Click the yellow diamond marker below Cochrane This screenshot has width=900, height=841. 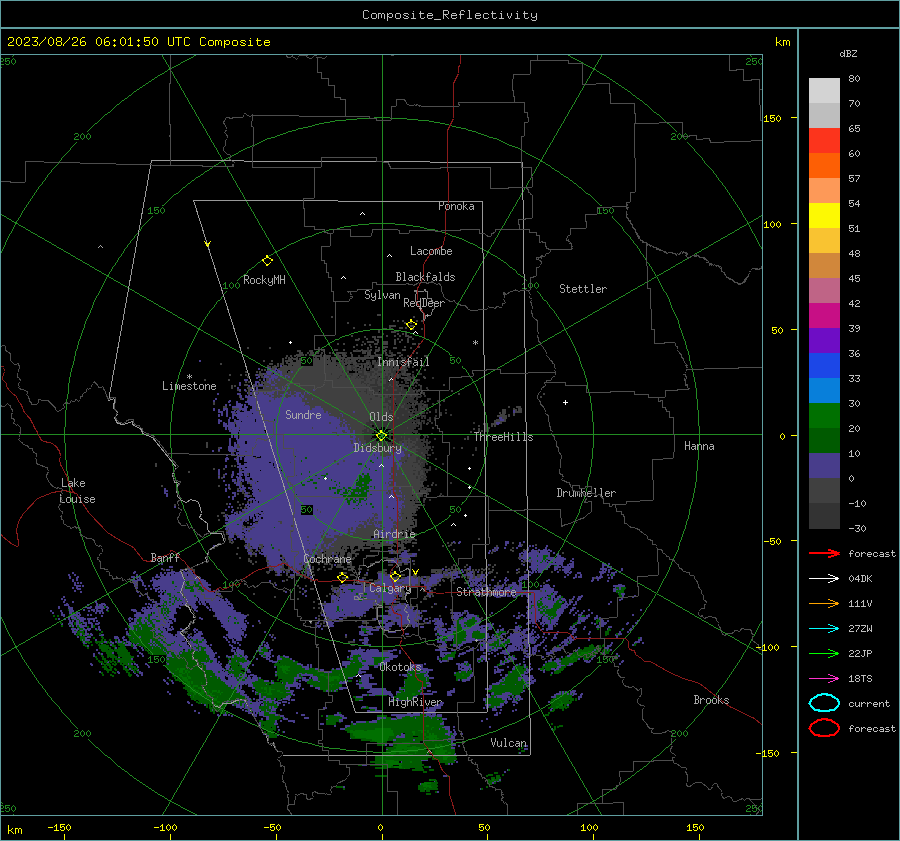click(x=343, y=577)
